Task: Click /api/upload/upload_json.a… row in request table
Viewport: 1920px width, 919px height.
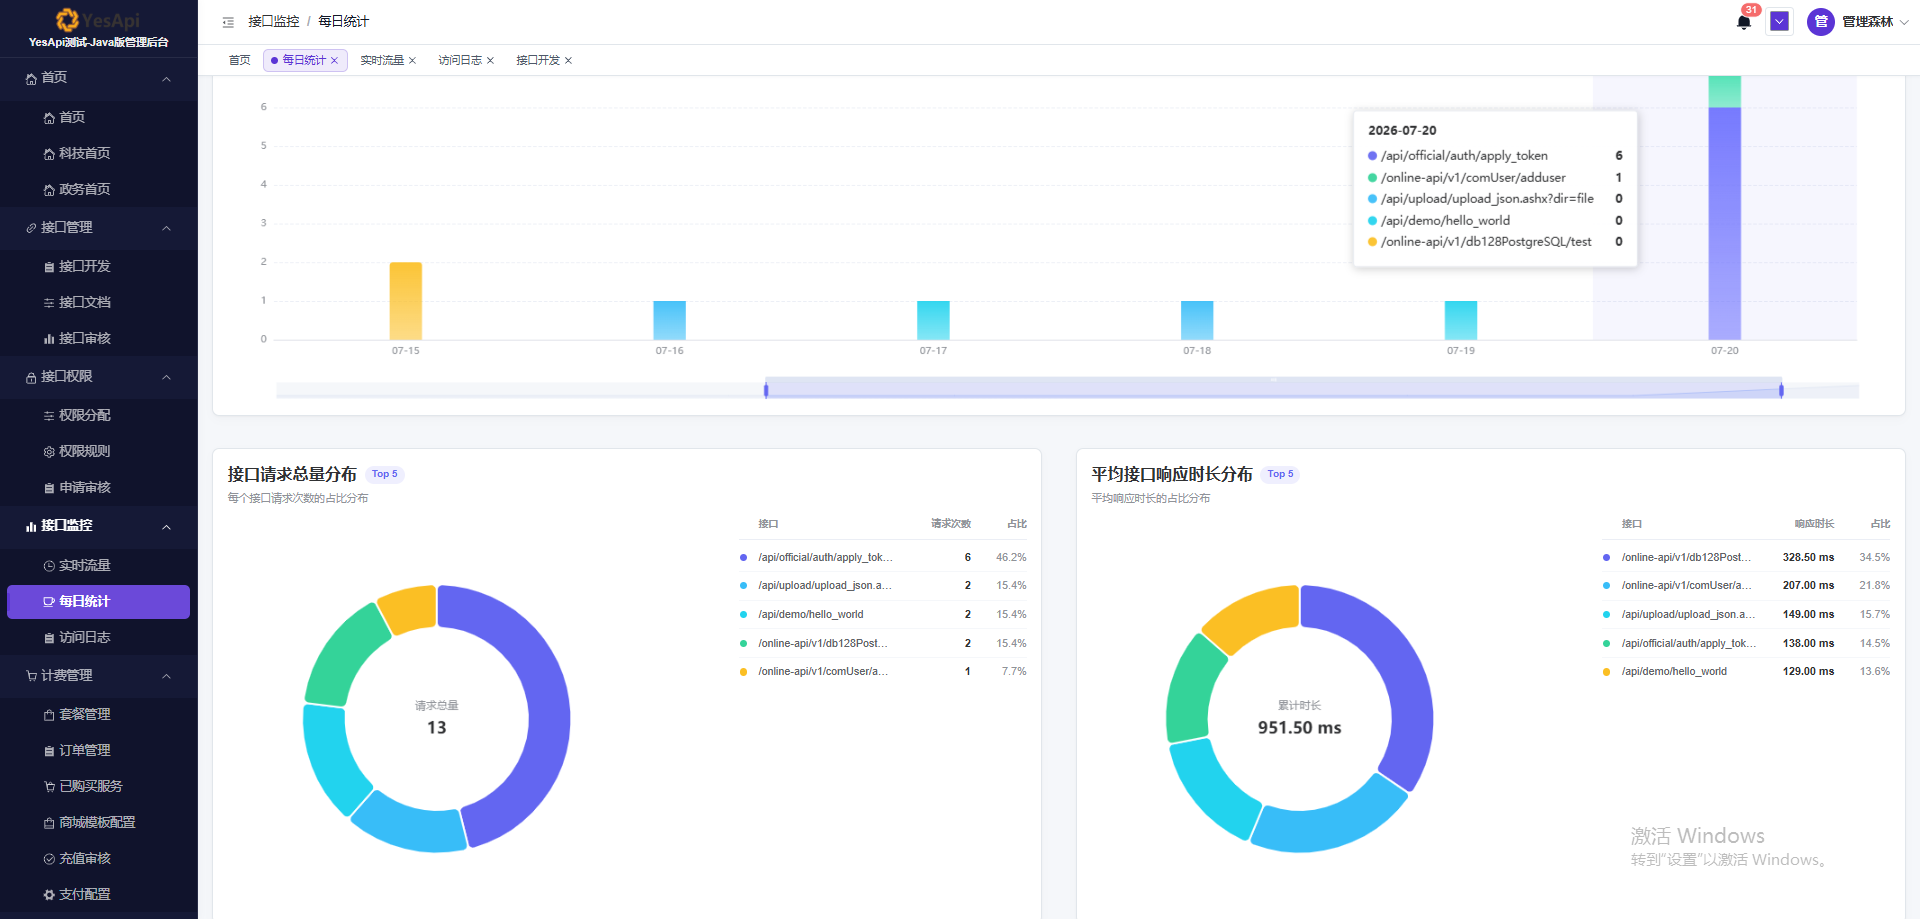Action: click(883, 586)
